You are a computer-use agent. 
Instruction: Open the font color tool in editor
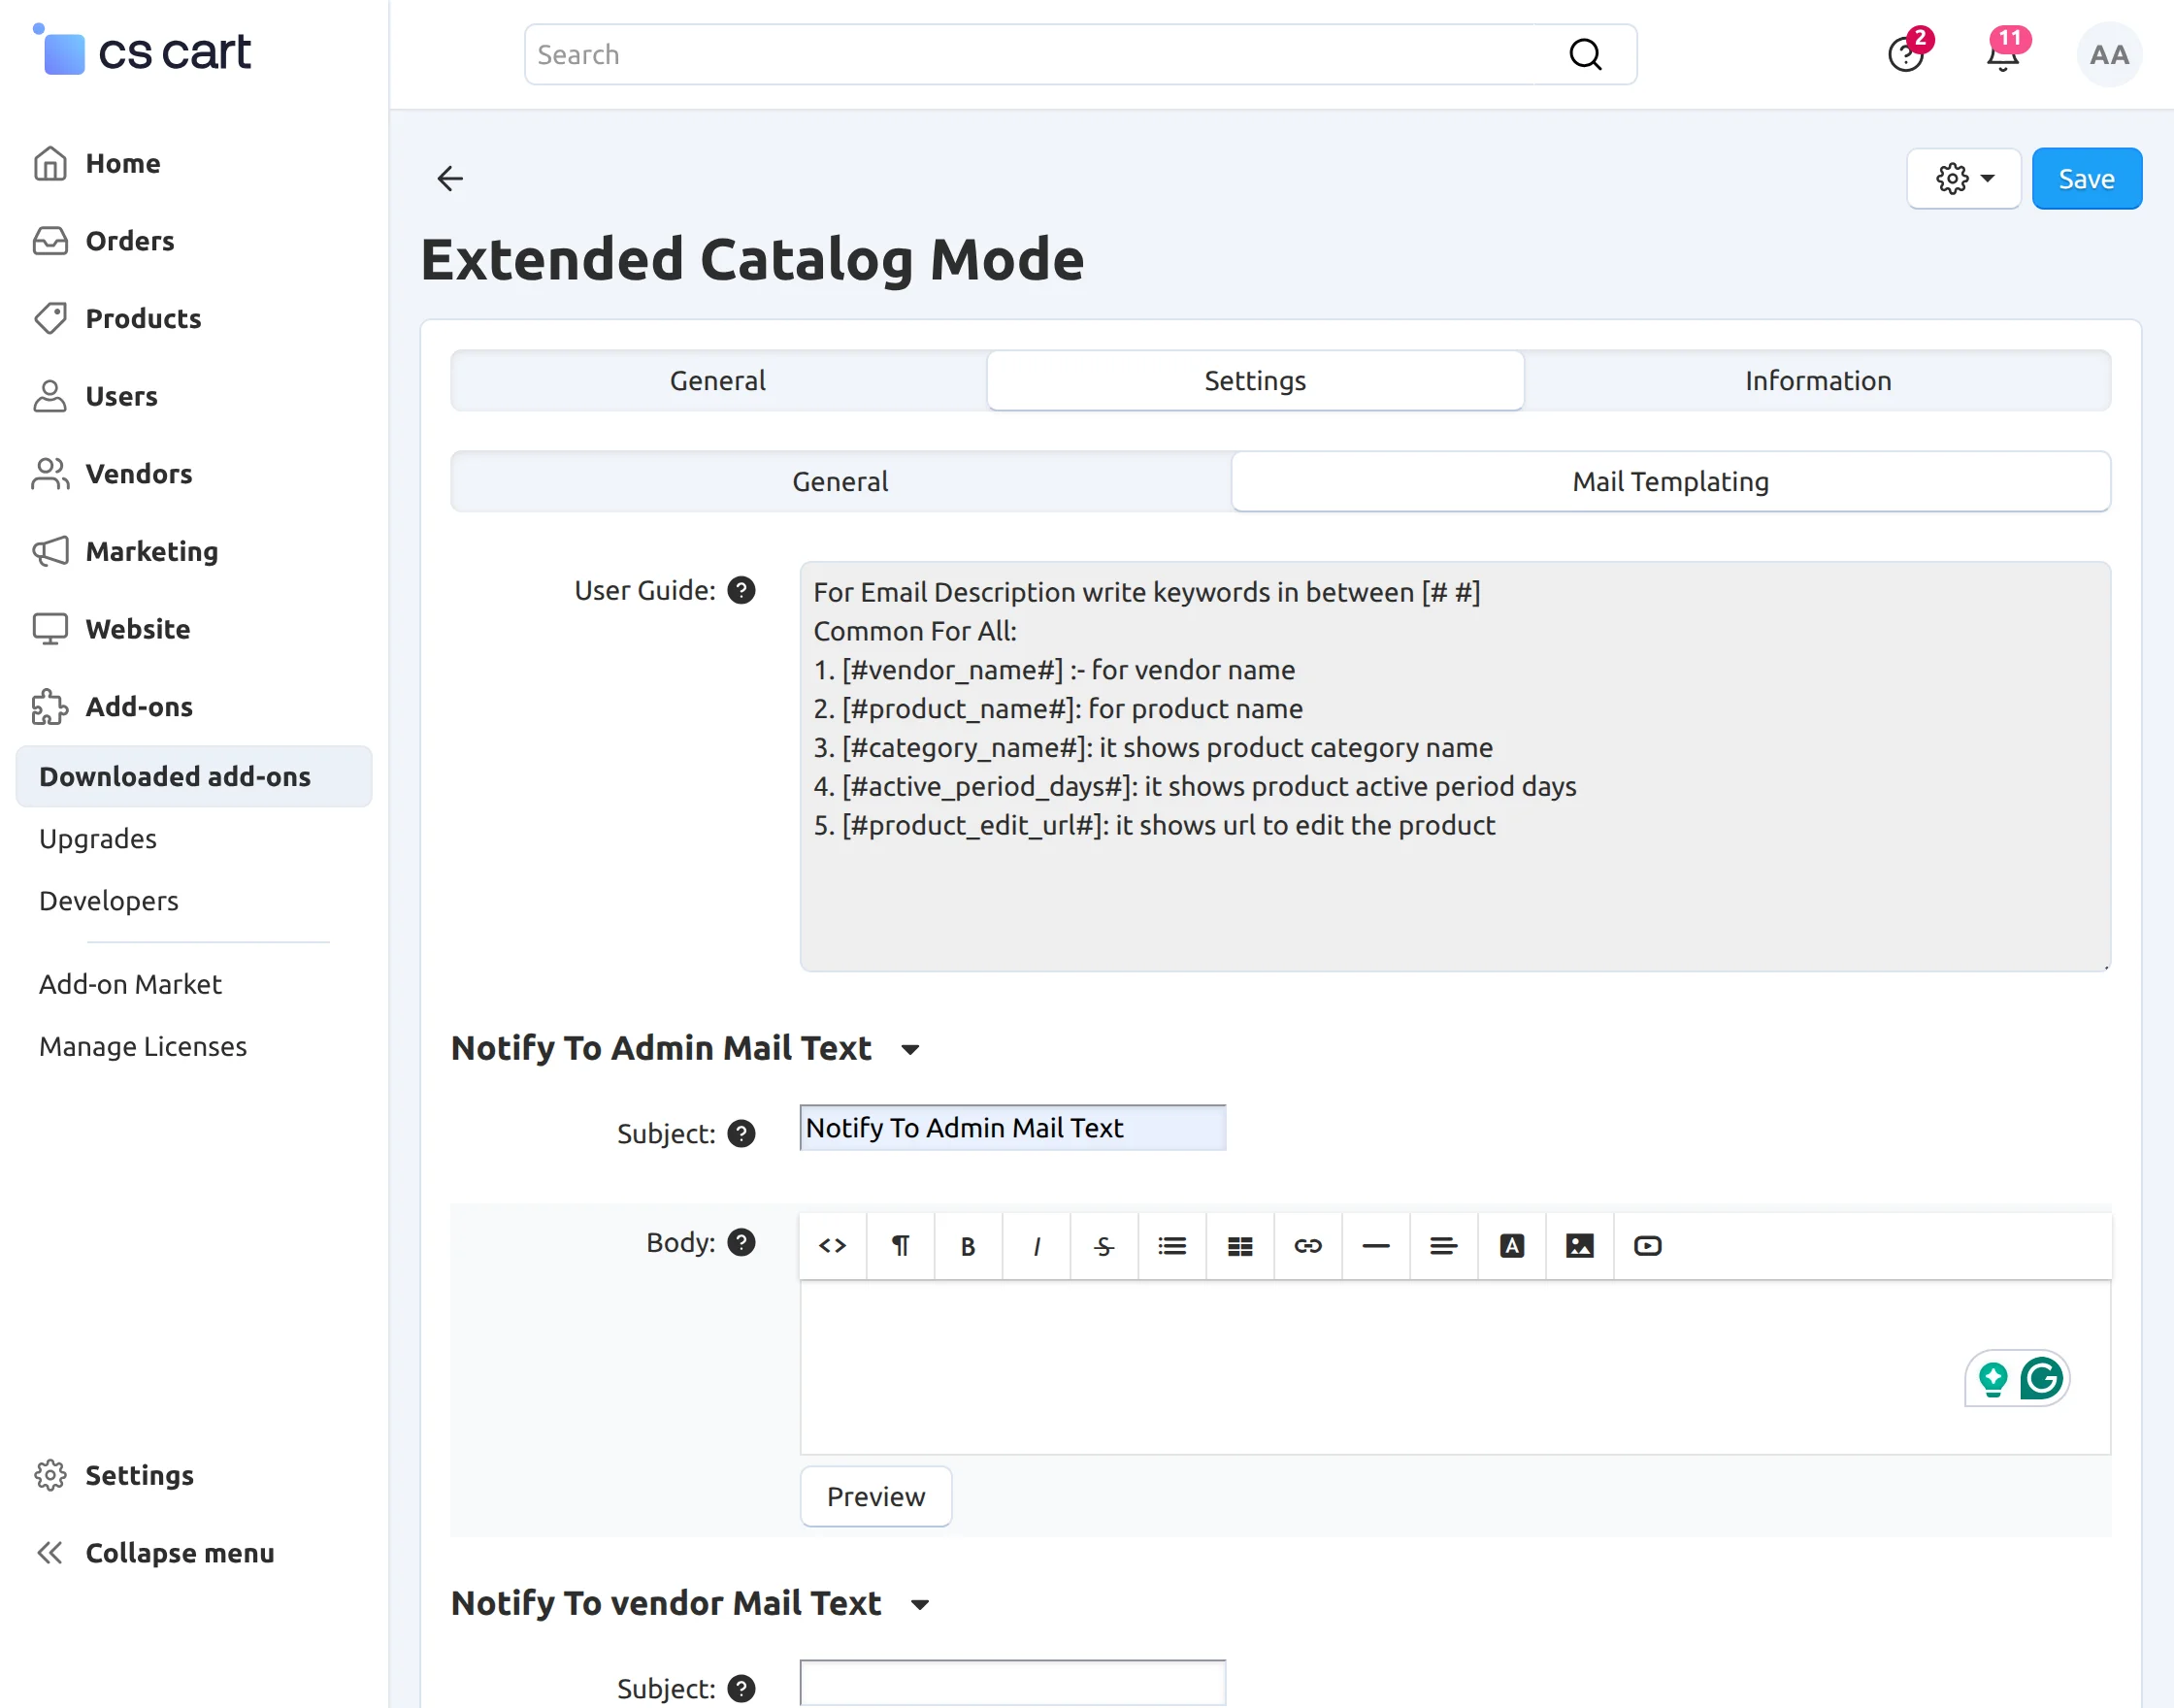click(1512, 1246)
